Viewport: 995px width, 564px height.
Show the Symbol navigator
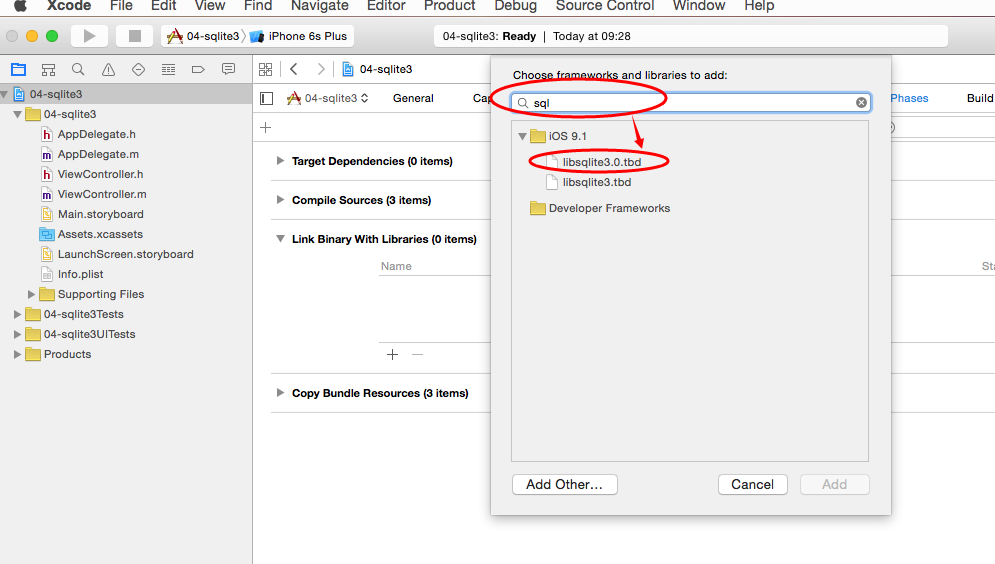coord(48,69)
